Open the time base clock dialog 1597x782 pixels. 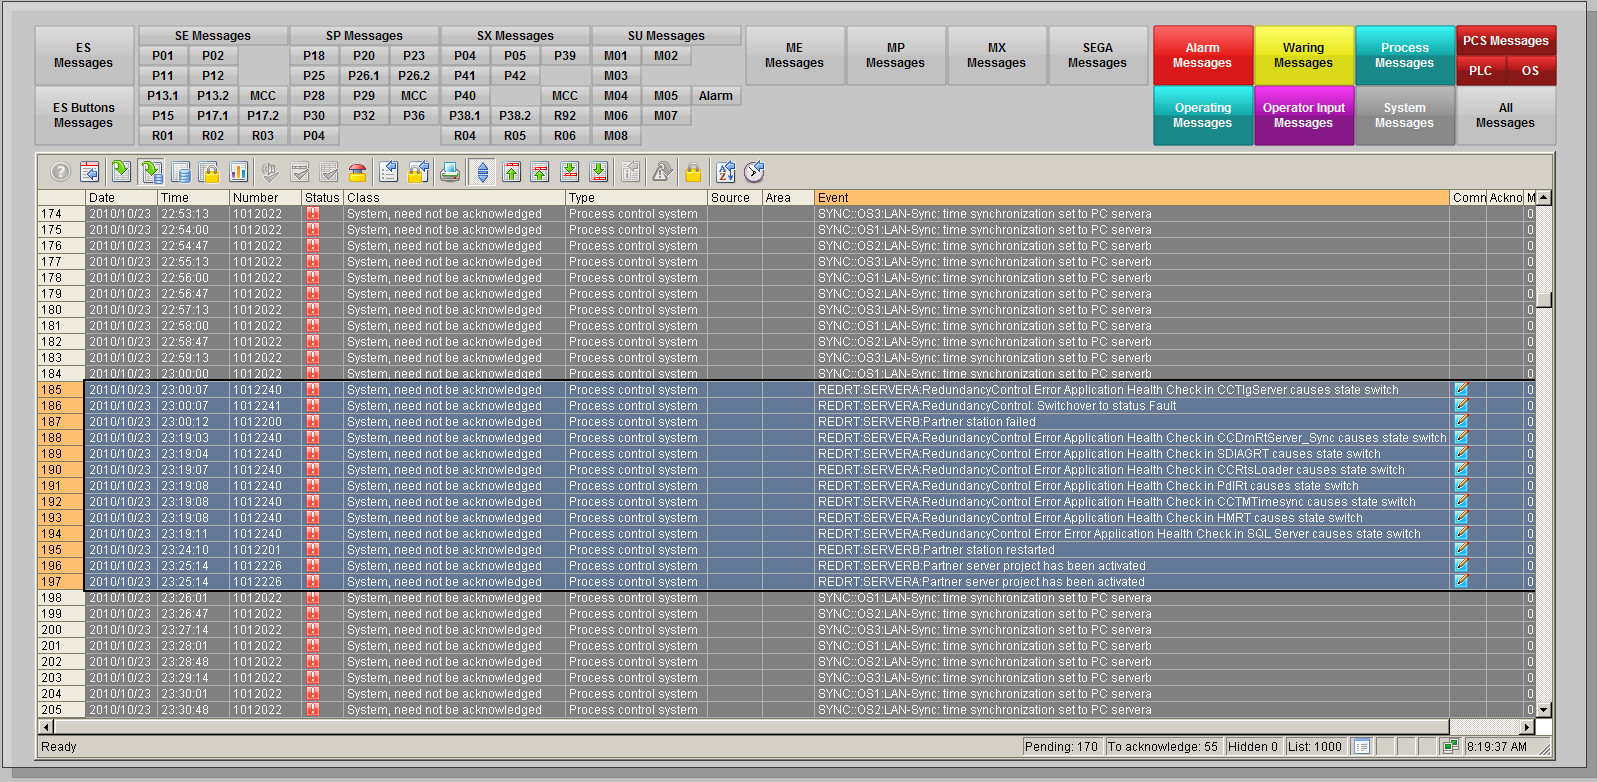pyautogui.click(x=755, y=172)
